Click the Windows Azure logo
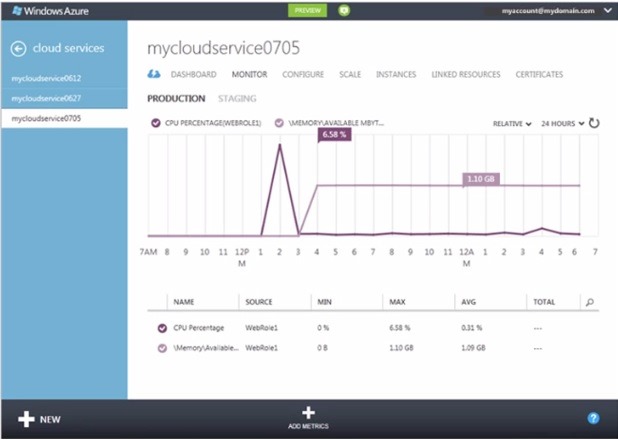The width and height of the screenshot is (618, 440). pyautogui.click(x=50, y=11)
